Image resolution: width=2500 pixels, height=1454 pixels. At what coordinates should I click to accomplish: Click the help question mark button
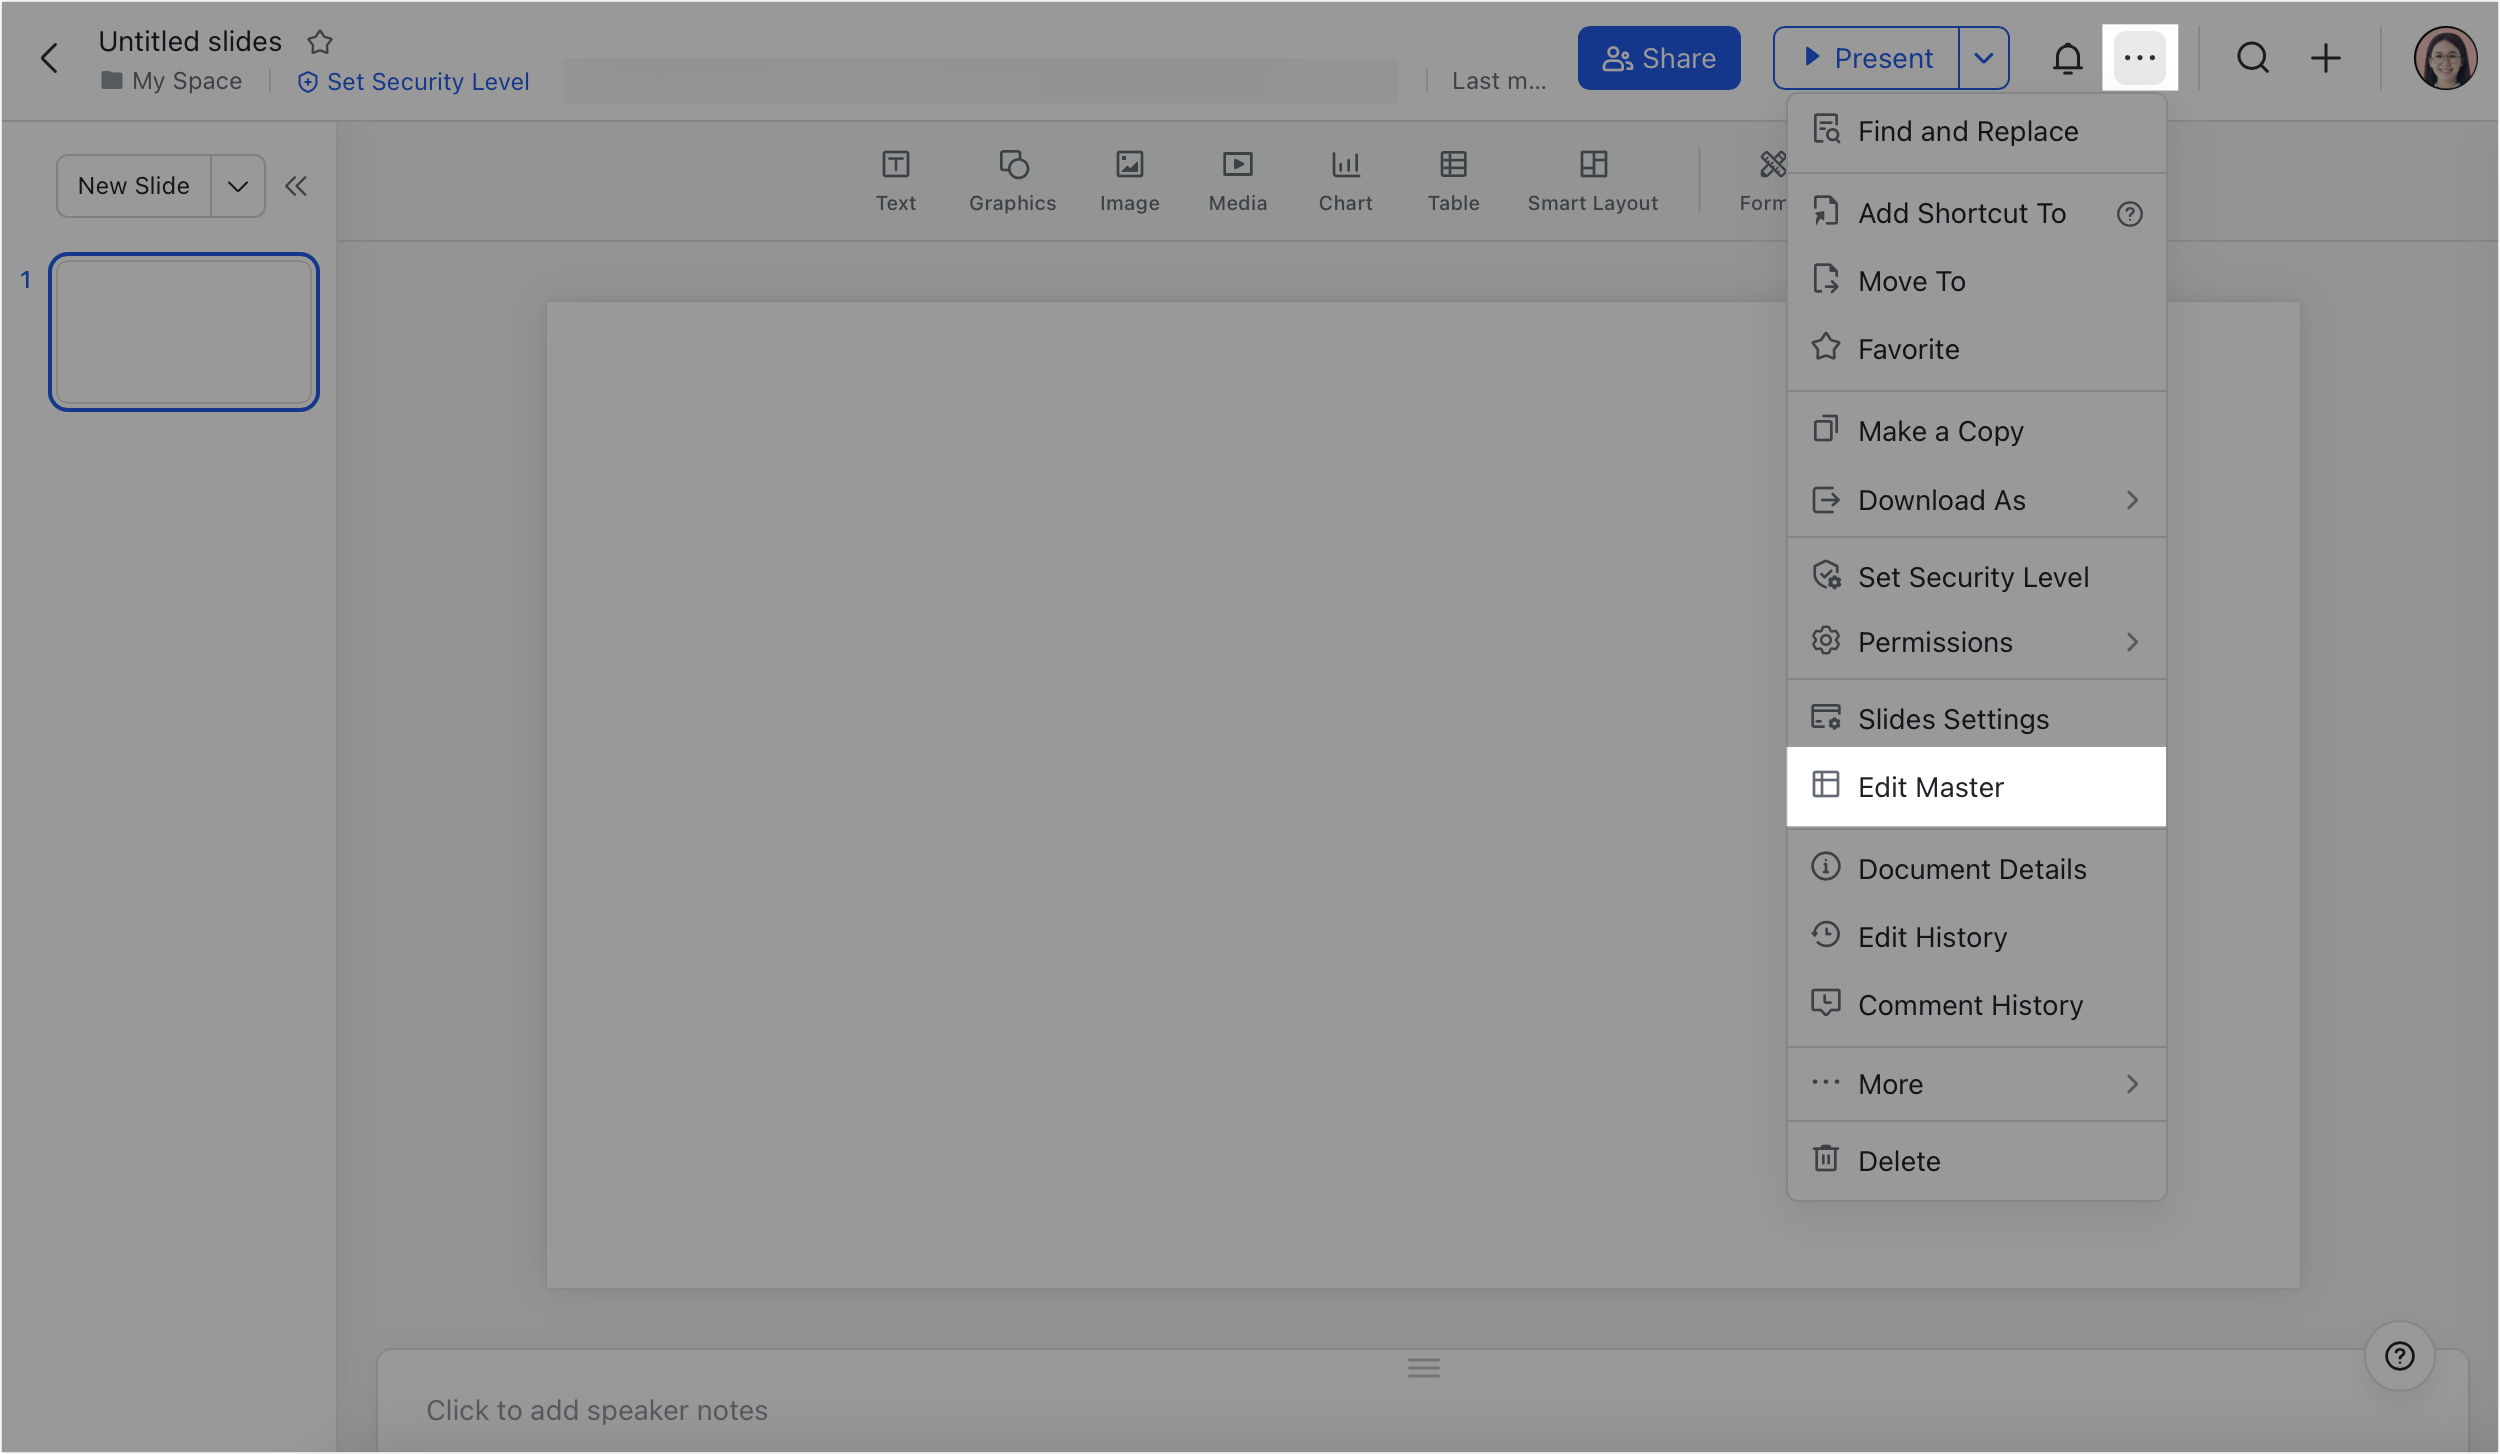pyautogui.click(x=2399, y=1356)
